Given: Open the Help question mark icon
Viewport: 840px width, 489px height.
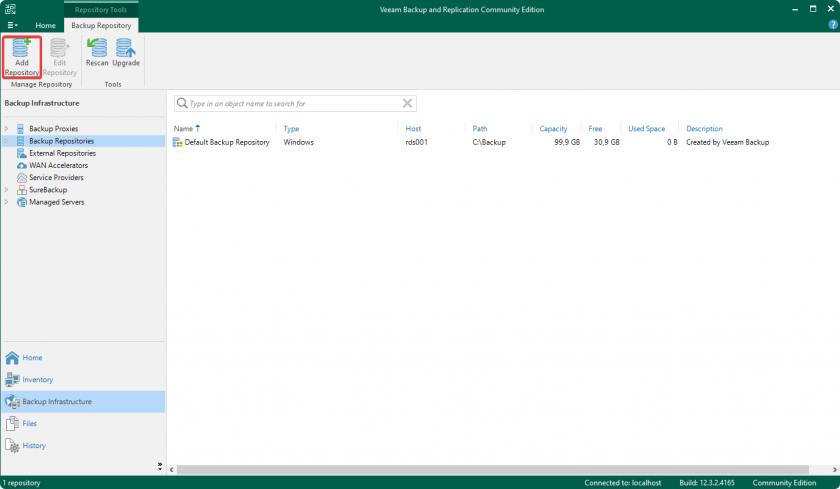Looking at the screenshot, I should (x=832, y=24).
